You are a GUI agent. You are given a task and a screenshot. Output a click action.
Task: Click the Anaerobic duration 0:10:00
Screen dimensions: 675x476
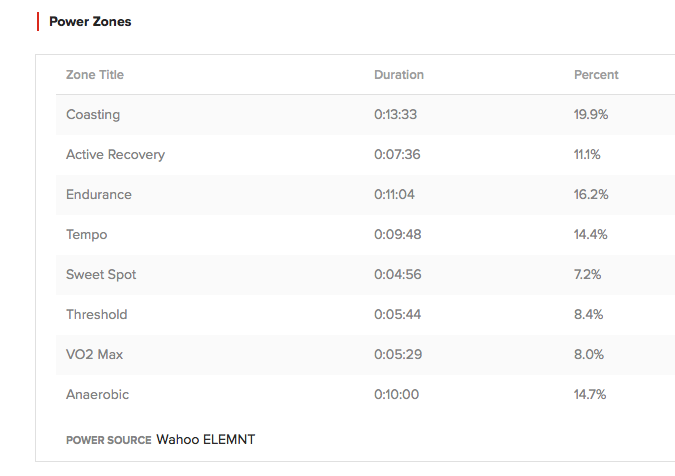(395, 395)
